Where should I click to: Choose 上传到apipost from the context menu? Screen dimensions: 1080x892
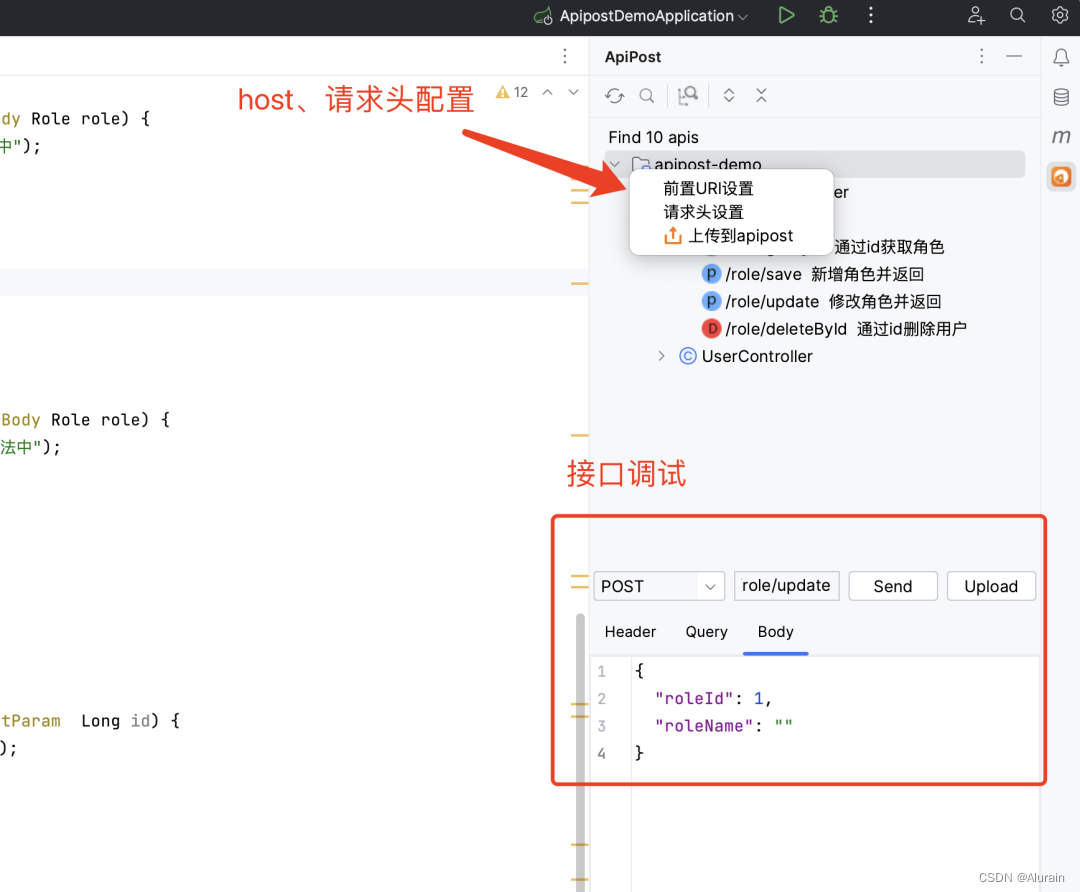[742, 235]
